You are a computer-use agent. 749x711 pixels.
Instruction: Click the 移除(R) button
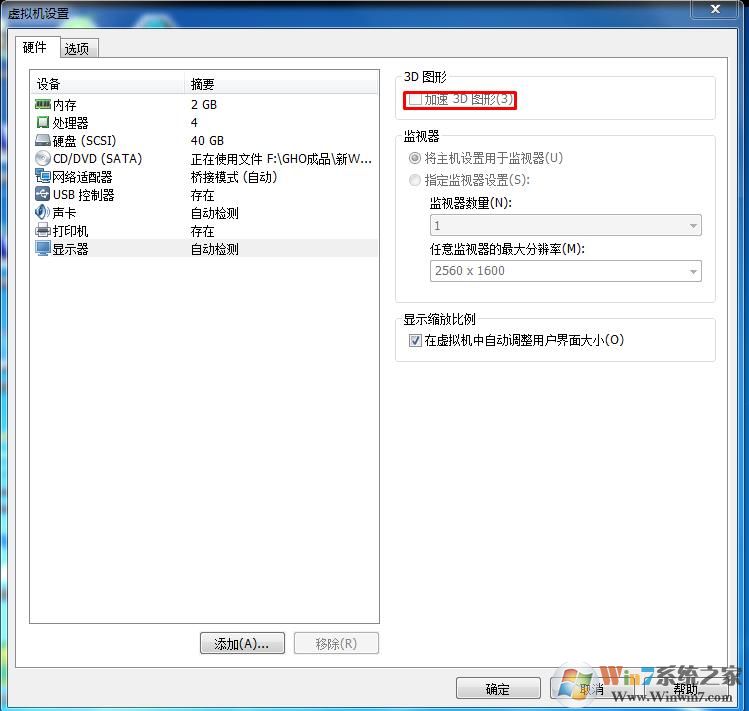coord(336,644)
